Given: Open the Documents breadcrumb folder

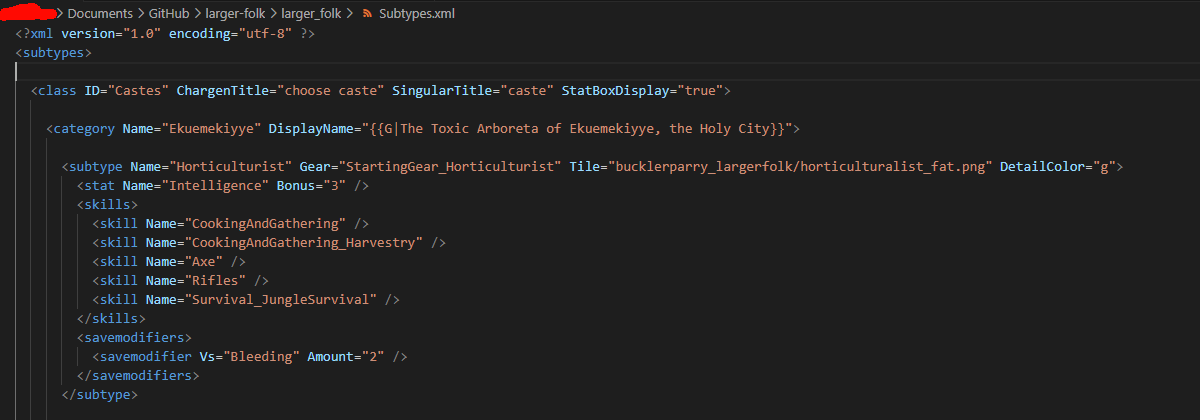Looking at the screenshot, I should [100, 14].
